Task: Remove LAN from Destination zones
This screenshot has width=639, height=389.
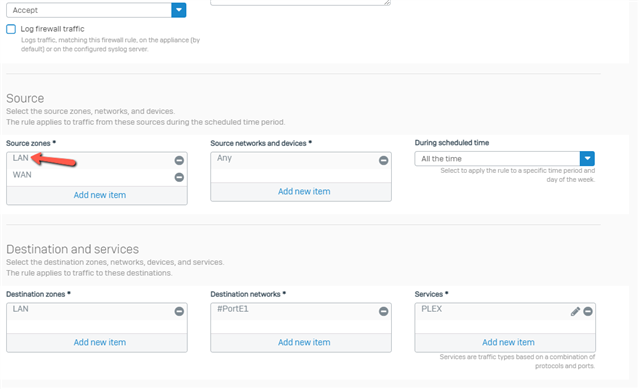Action: click(179, 311)
